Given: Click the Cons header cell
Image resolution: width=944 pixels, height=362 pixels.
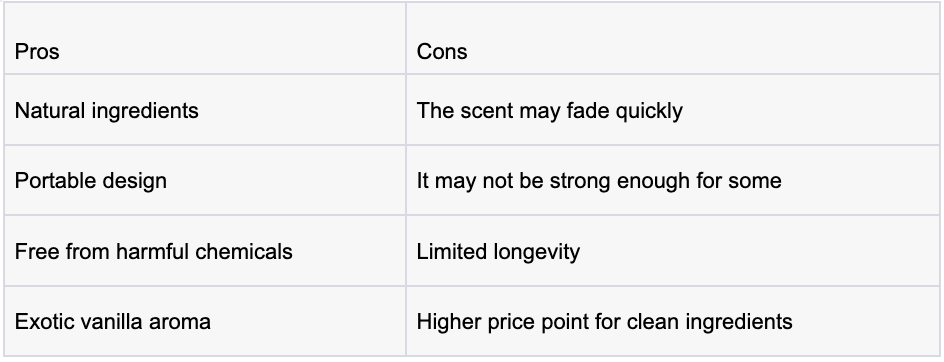Looking at the screenshot, I should pyautogui.click(x=672, y=39).
